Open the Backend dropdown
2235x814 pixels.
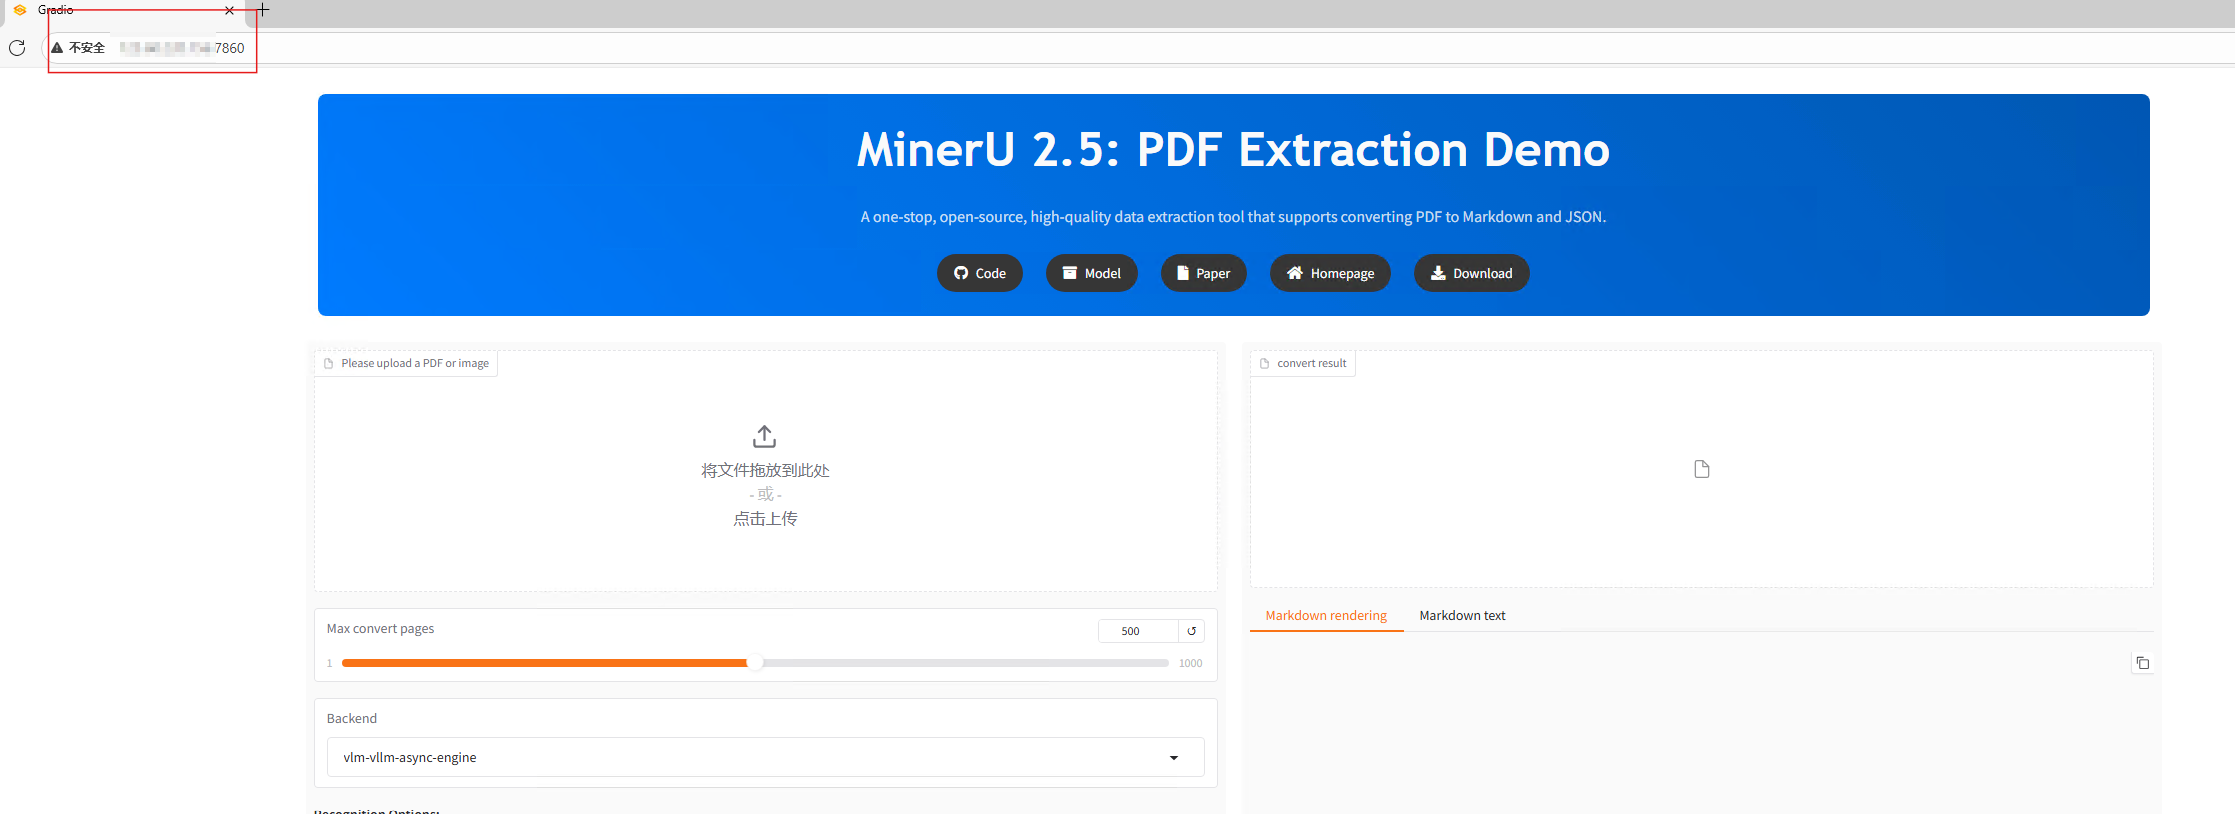(766, 758)
